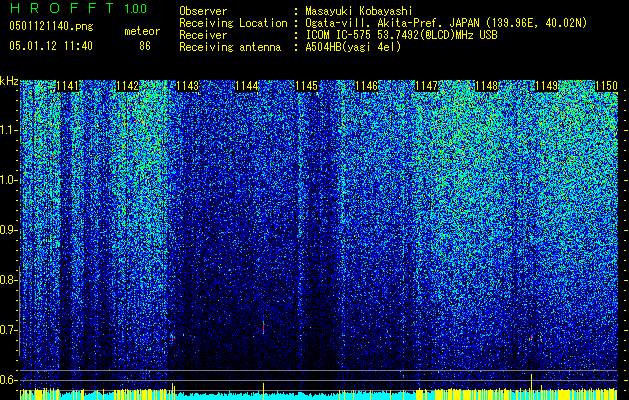Click the date stamp 05.01.12 11:40

point(51,45)
